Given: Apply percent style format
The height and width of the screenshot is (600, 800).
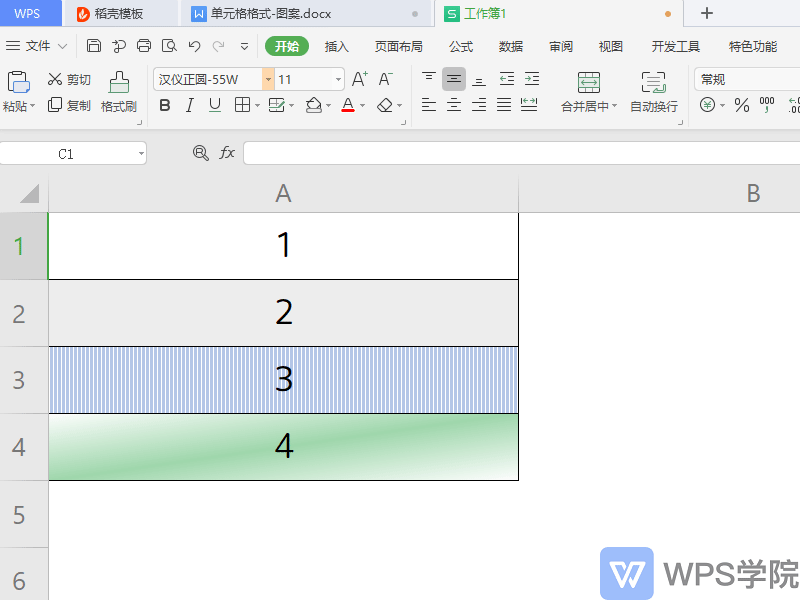Looking at the screenshot, I should point(742,105).
